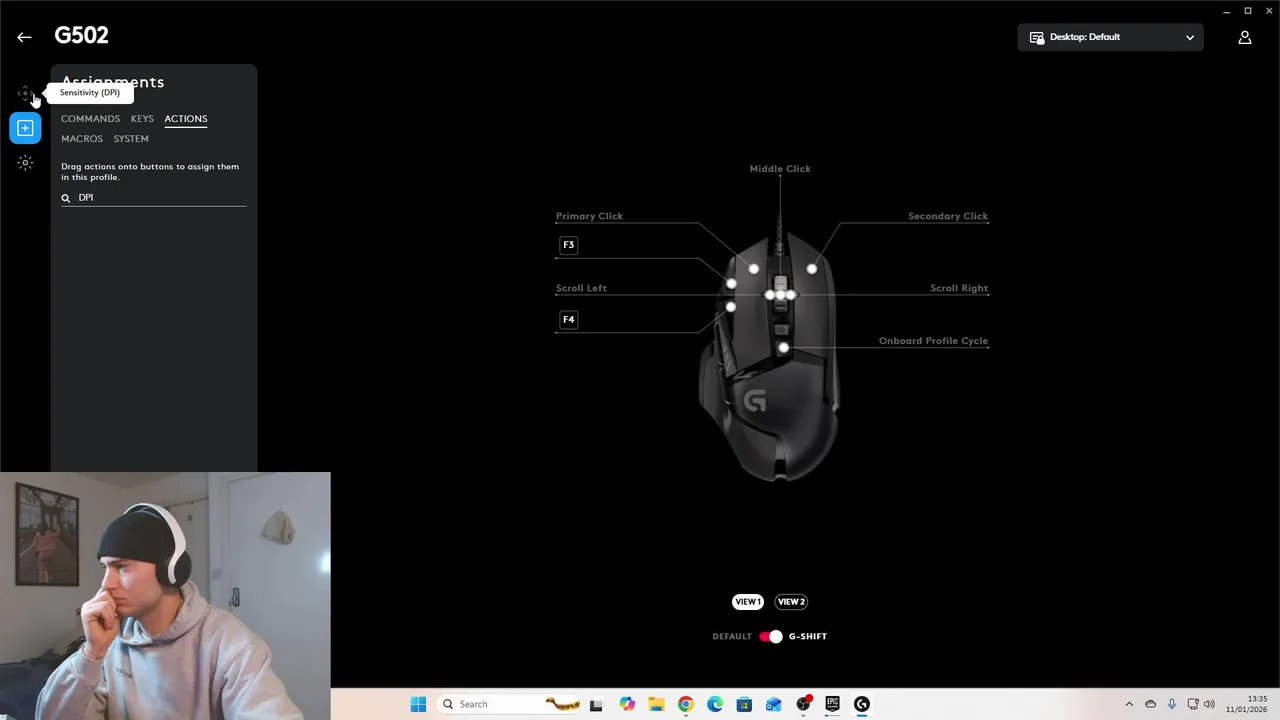Click the Secondary Click marker on mouse
Image resolution: width=1280 pixels, height=720 pixels.
(812, 269)
